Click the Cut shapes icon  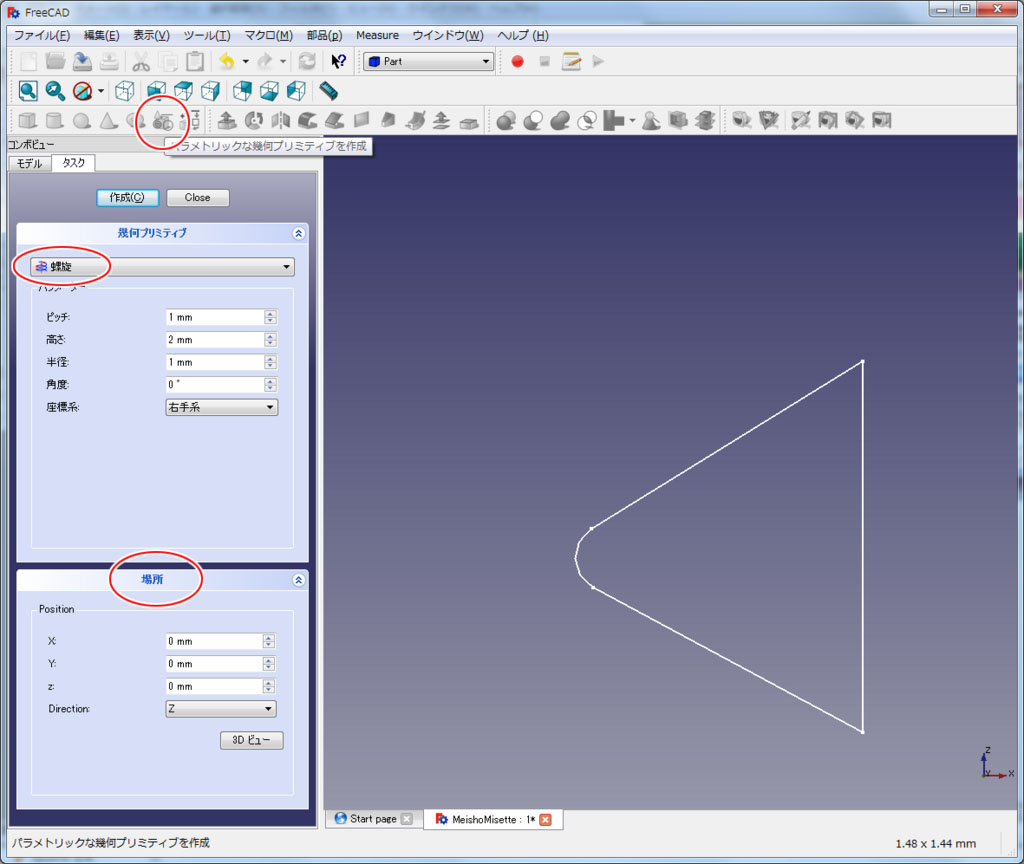coord(533,120)
